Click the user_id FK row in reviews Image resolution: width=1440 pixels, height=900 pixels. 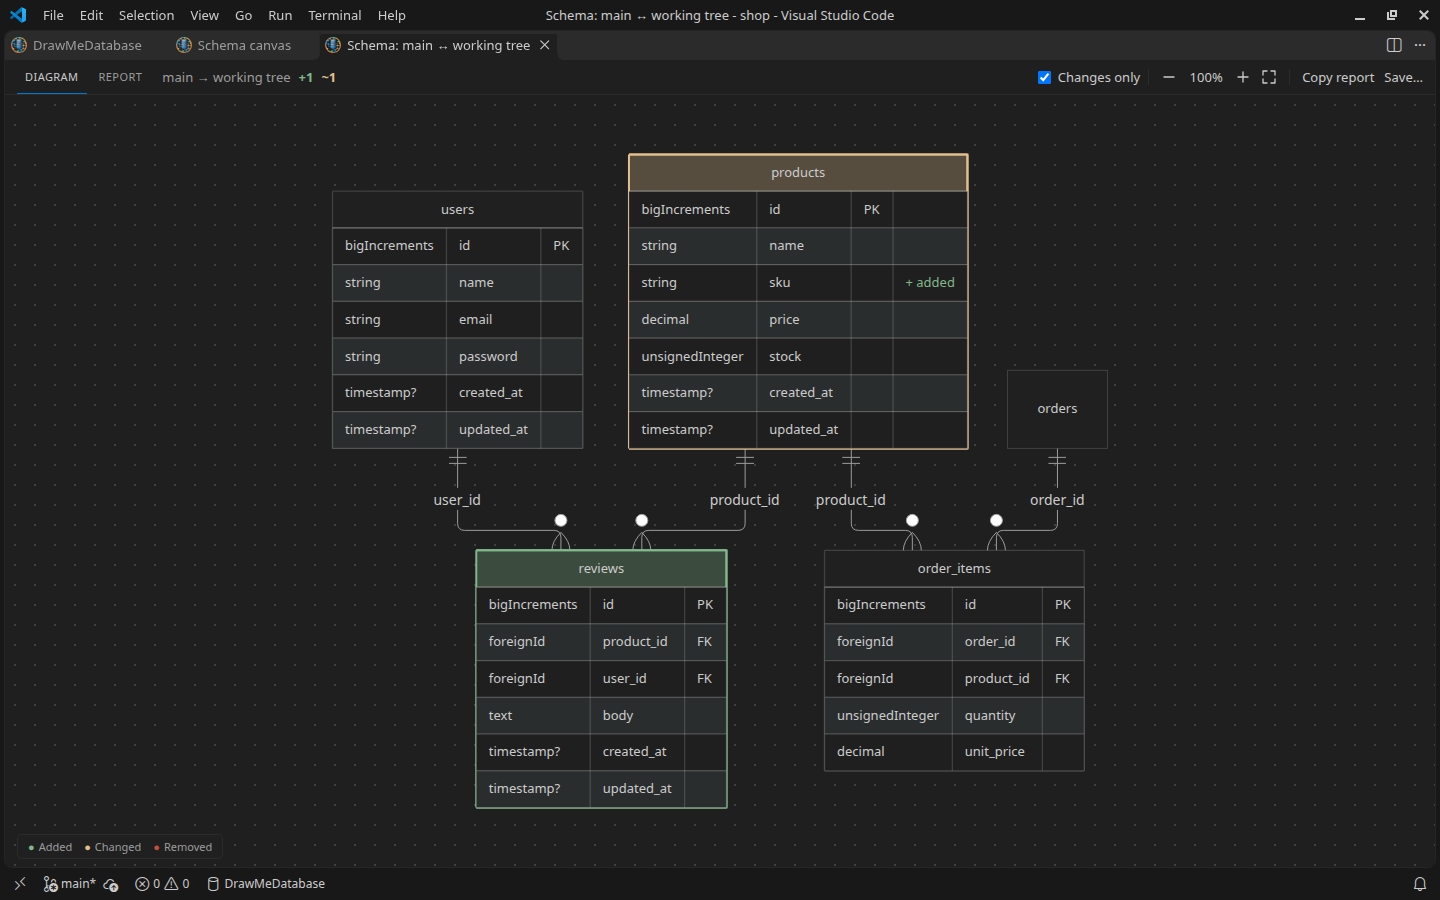(x=601, y=679)
